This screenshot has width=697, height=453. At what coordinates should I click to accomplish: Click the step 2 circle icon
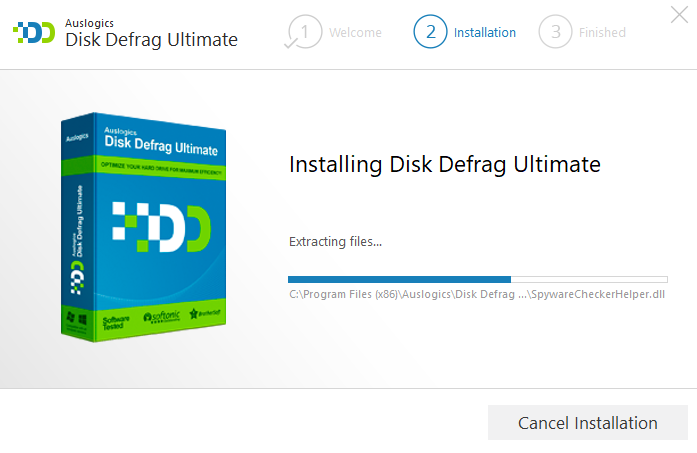coord(430,32)
